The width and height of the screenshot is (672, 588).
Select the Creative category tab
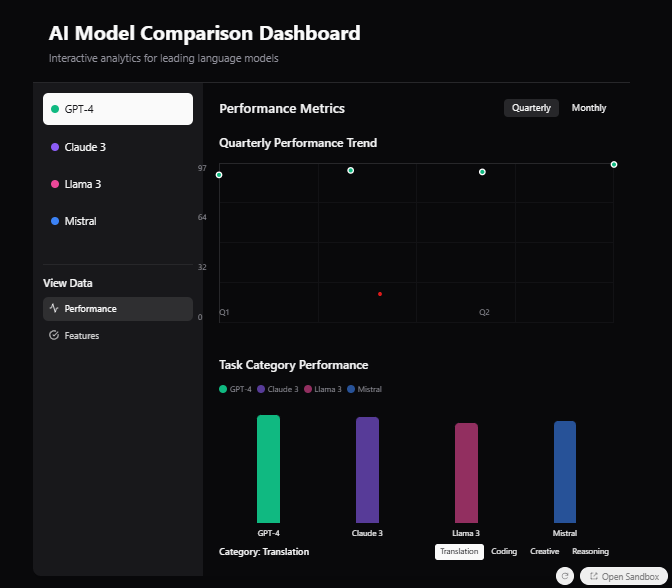click(x=545, y=552)
